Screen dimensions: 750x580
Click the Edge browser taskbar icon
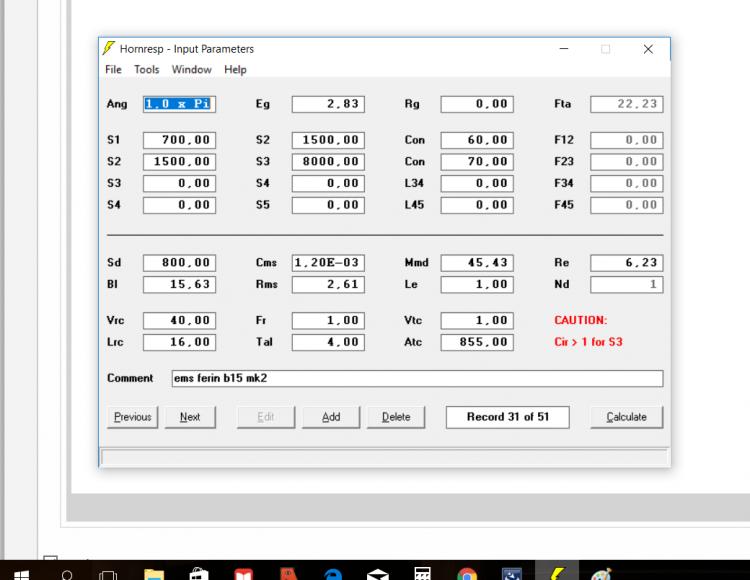click(x=333, y=574)
